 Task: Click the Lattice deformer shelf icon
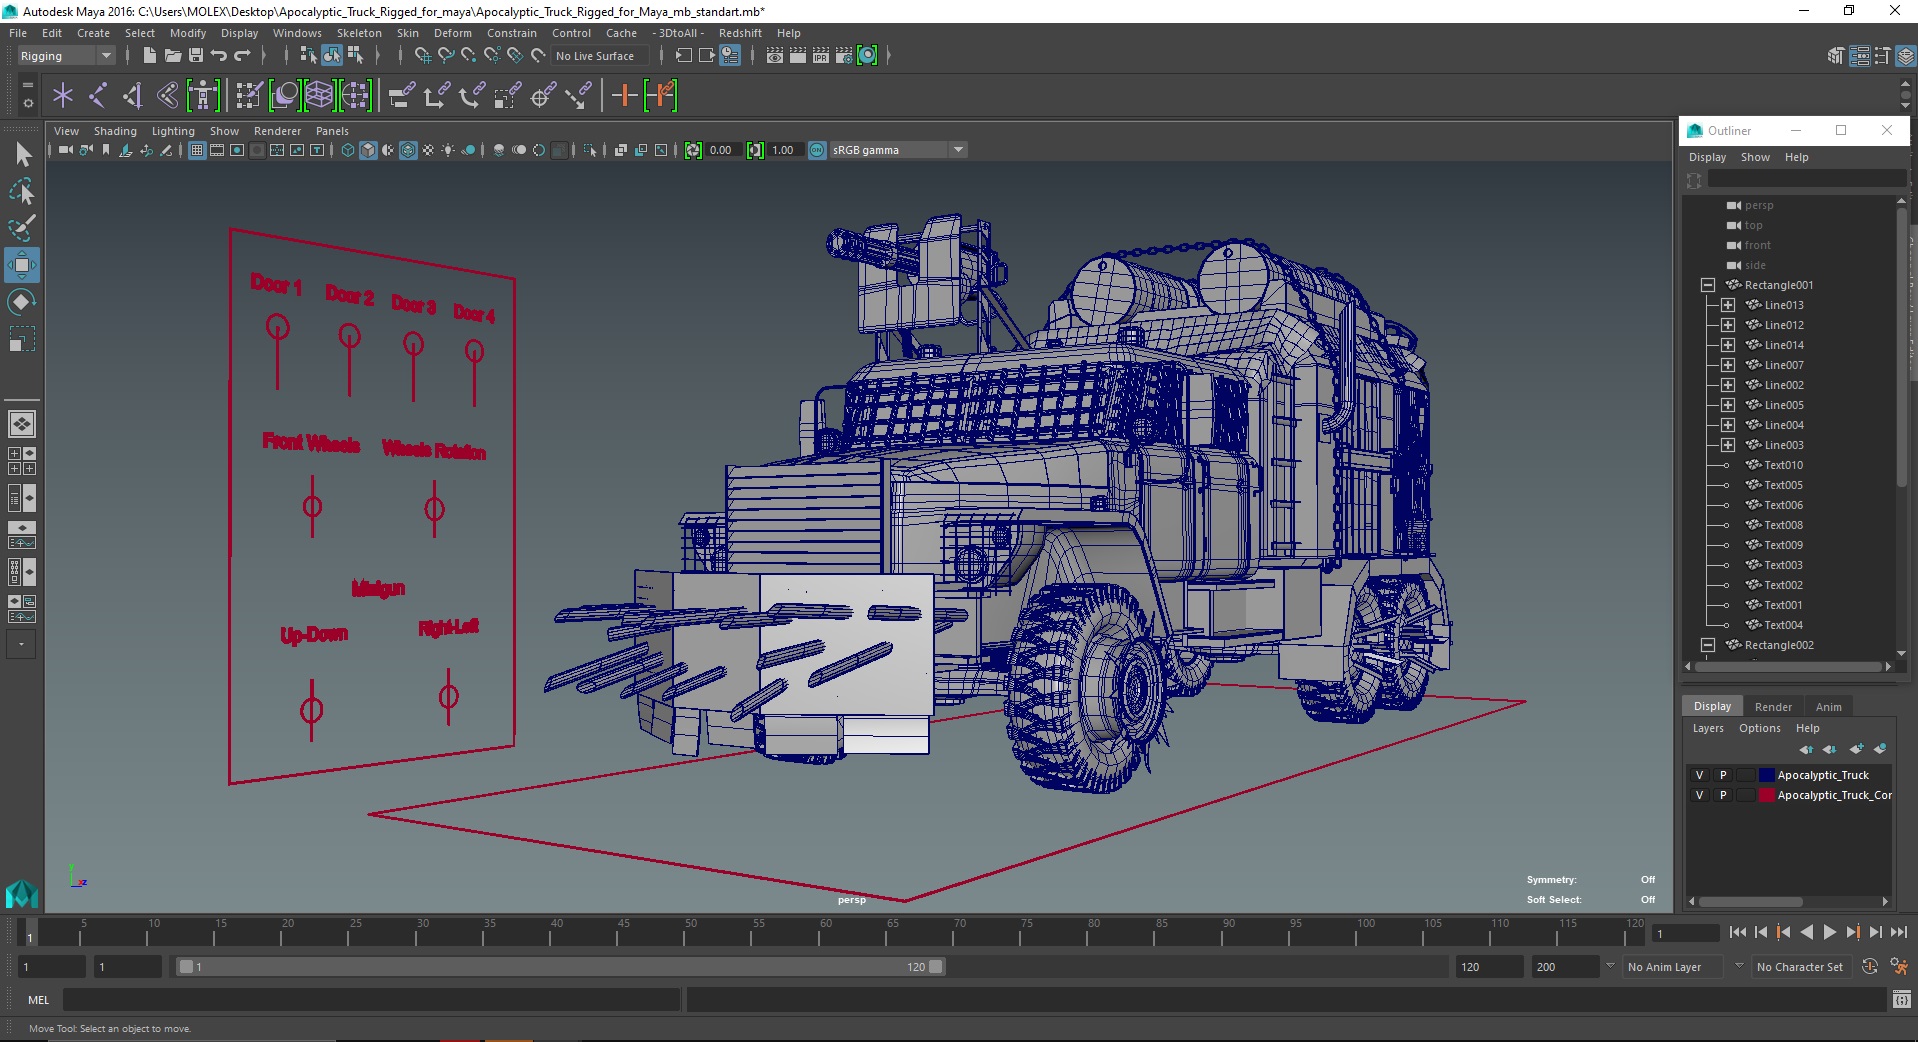319,96
